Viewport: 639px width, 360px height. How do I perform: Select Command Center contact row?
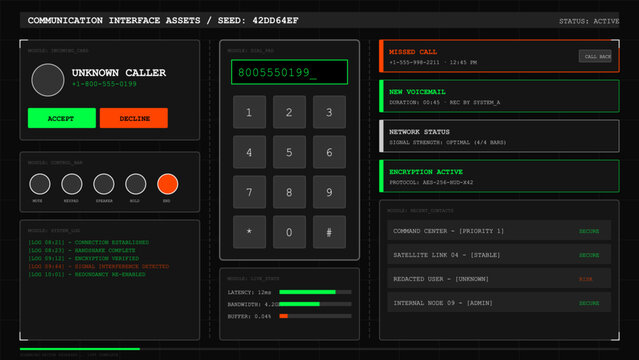[x=499, y=231]
